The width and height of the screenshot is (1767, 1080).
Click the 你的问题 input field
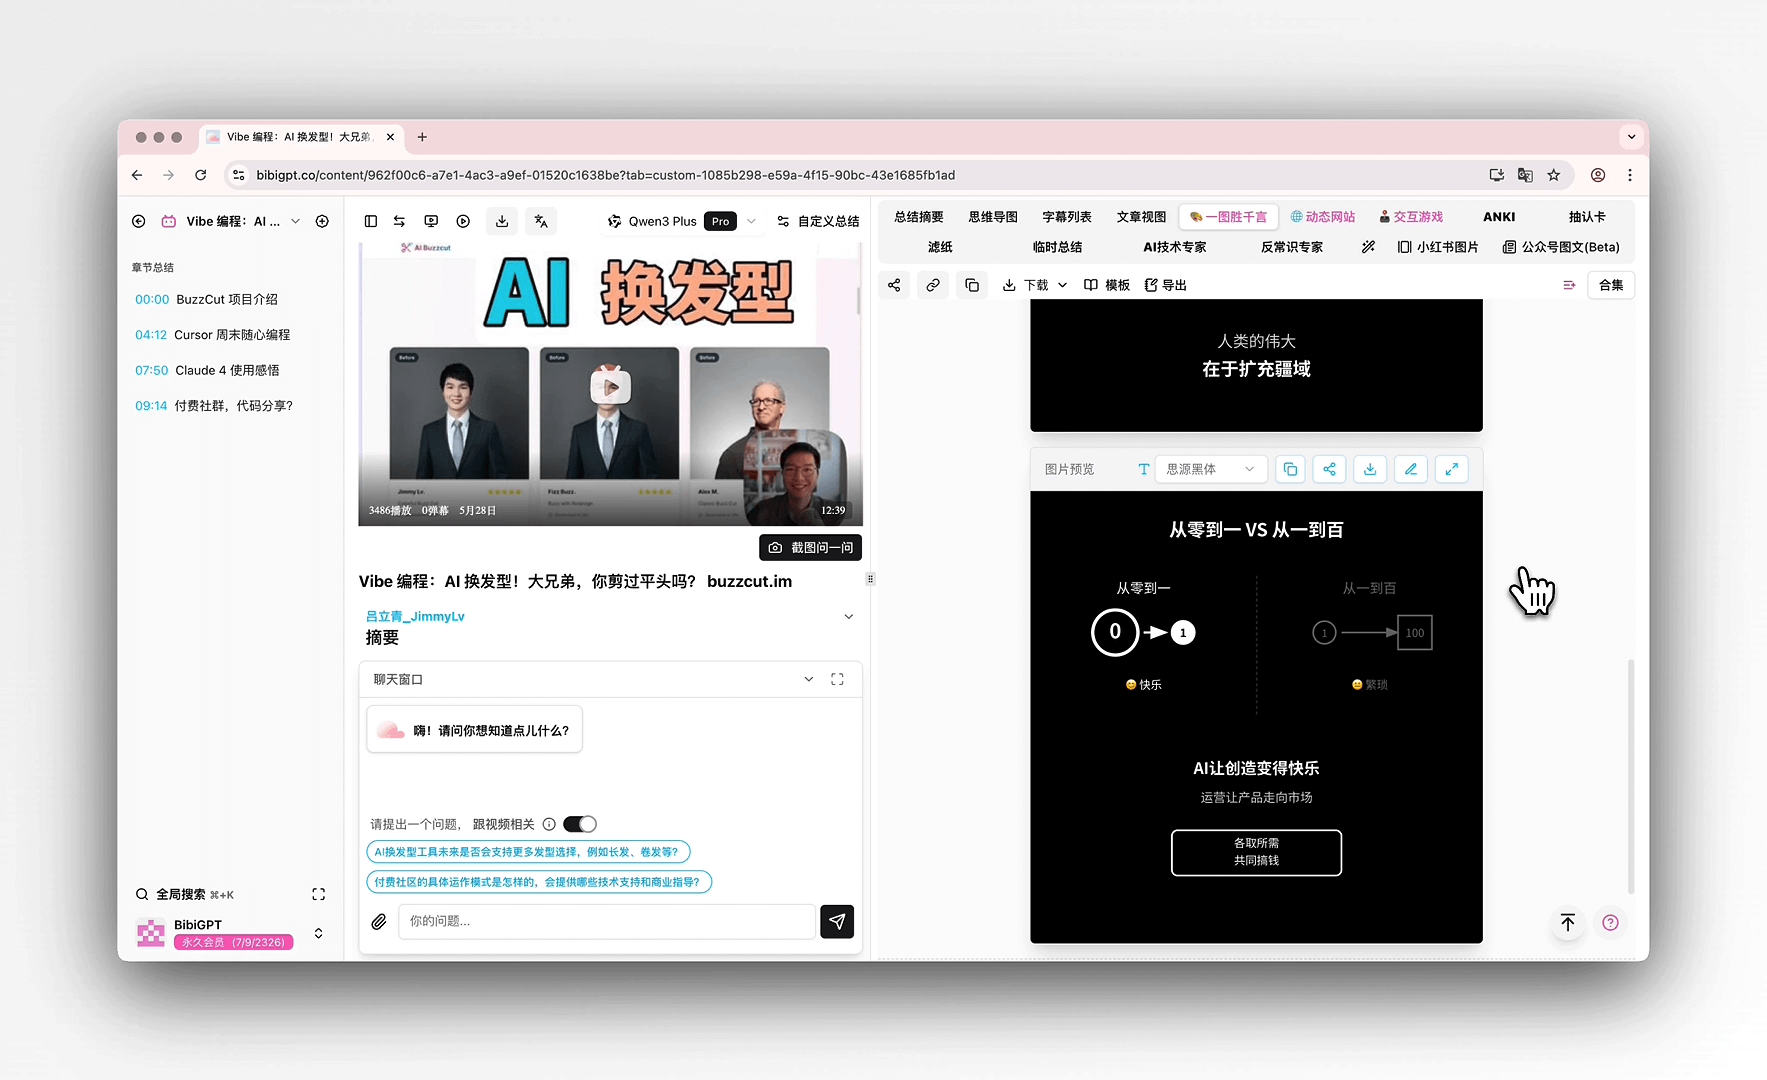coord(607,921)
